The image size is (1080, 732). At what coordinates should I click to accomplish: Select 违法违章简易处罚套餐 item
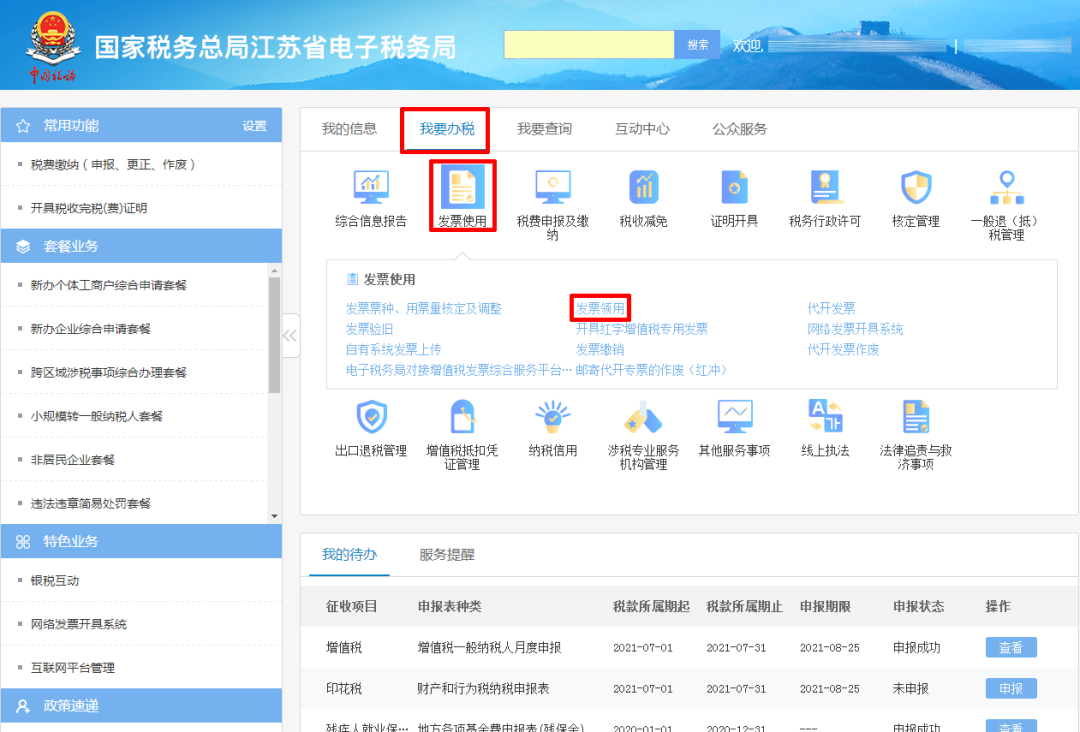[x=91, y=503]
